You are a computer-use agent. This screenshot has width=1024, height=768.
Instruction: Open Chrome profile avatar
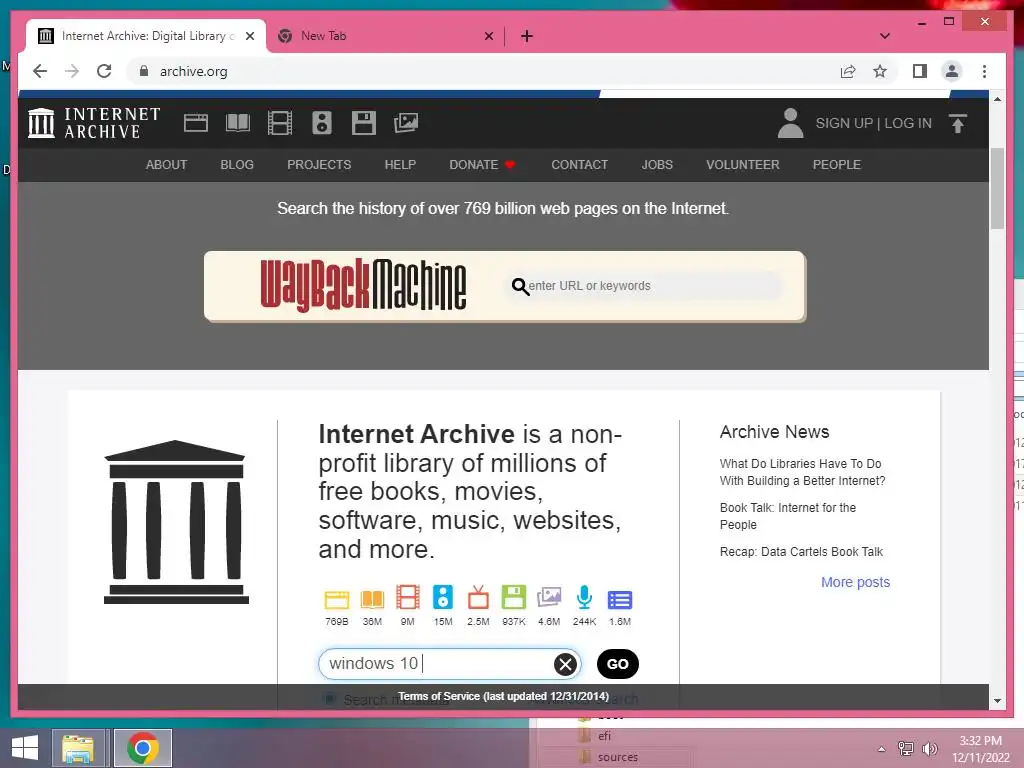pyautogui.click(x=952, y=71)
